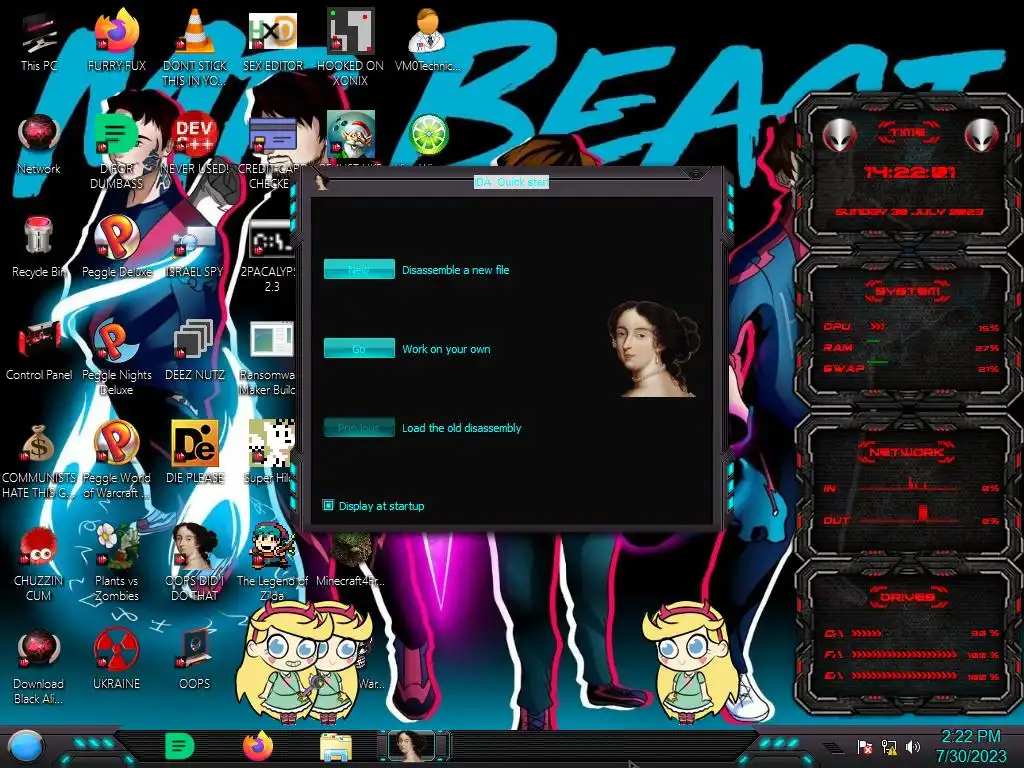1024x768 pixels.
Task: Click the Go button to work on your own
Action: tap(359, 348)
